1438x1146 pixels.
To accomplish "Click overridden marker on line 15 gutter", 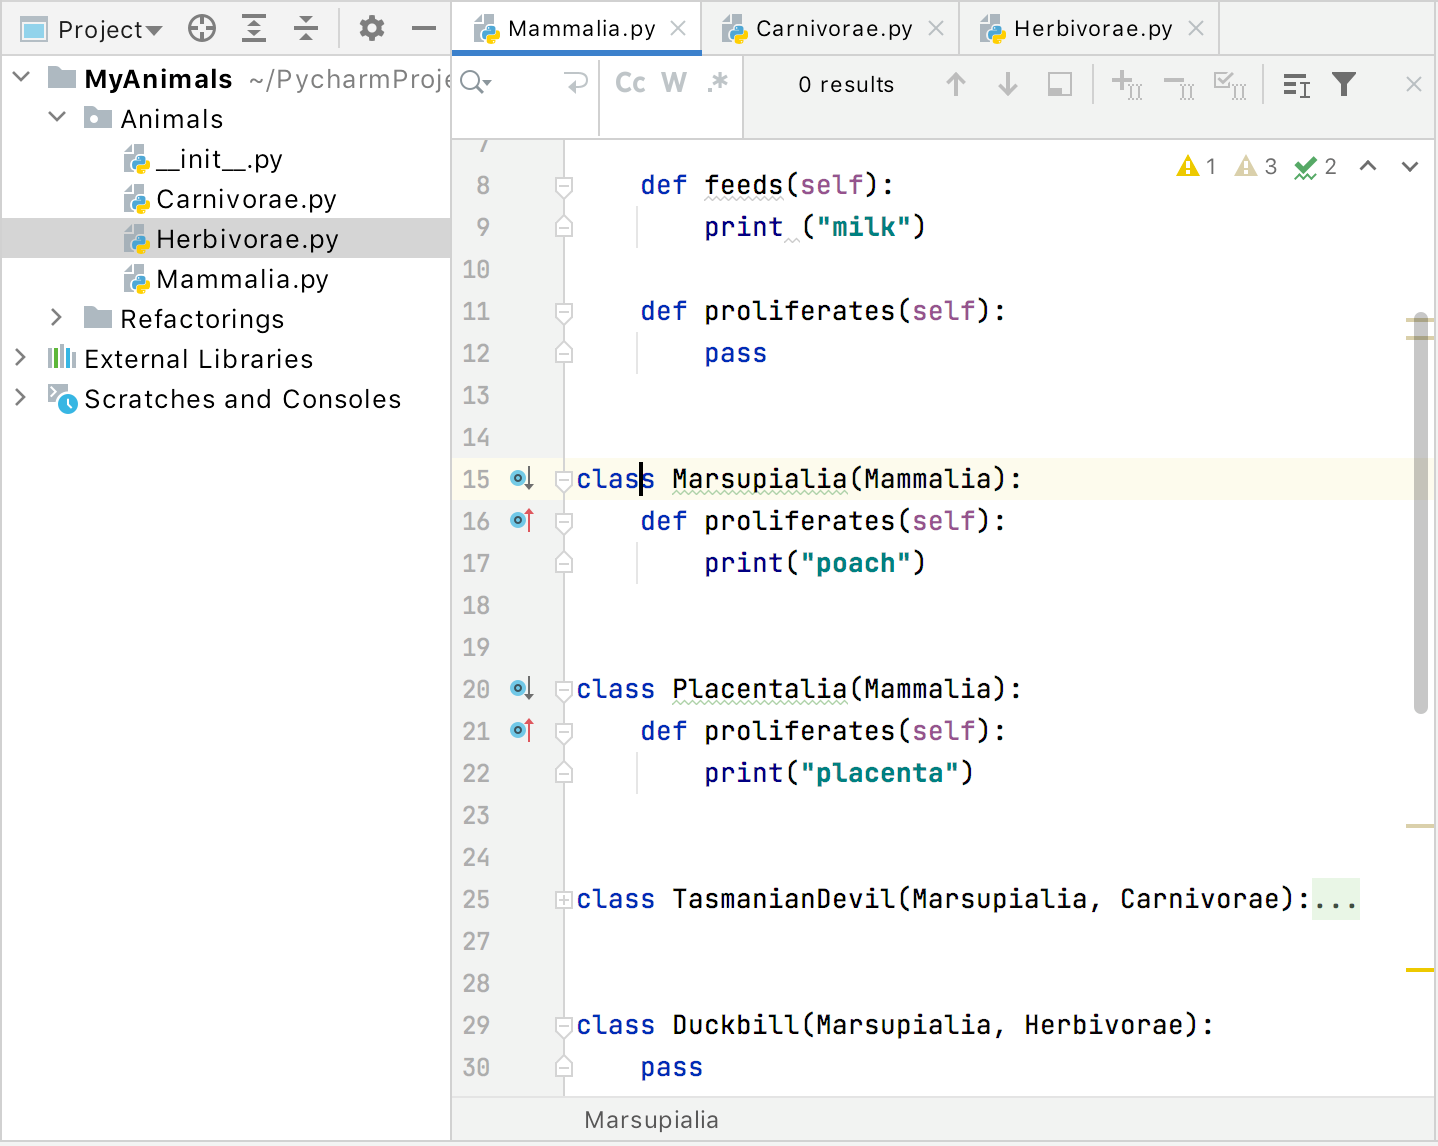I will [522, 479].
